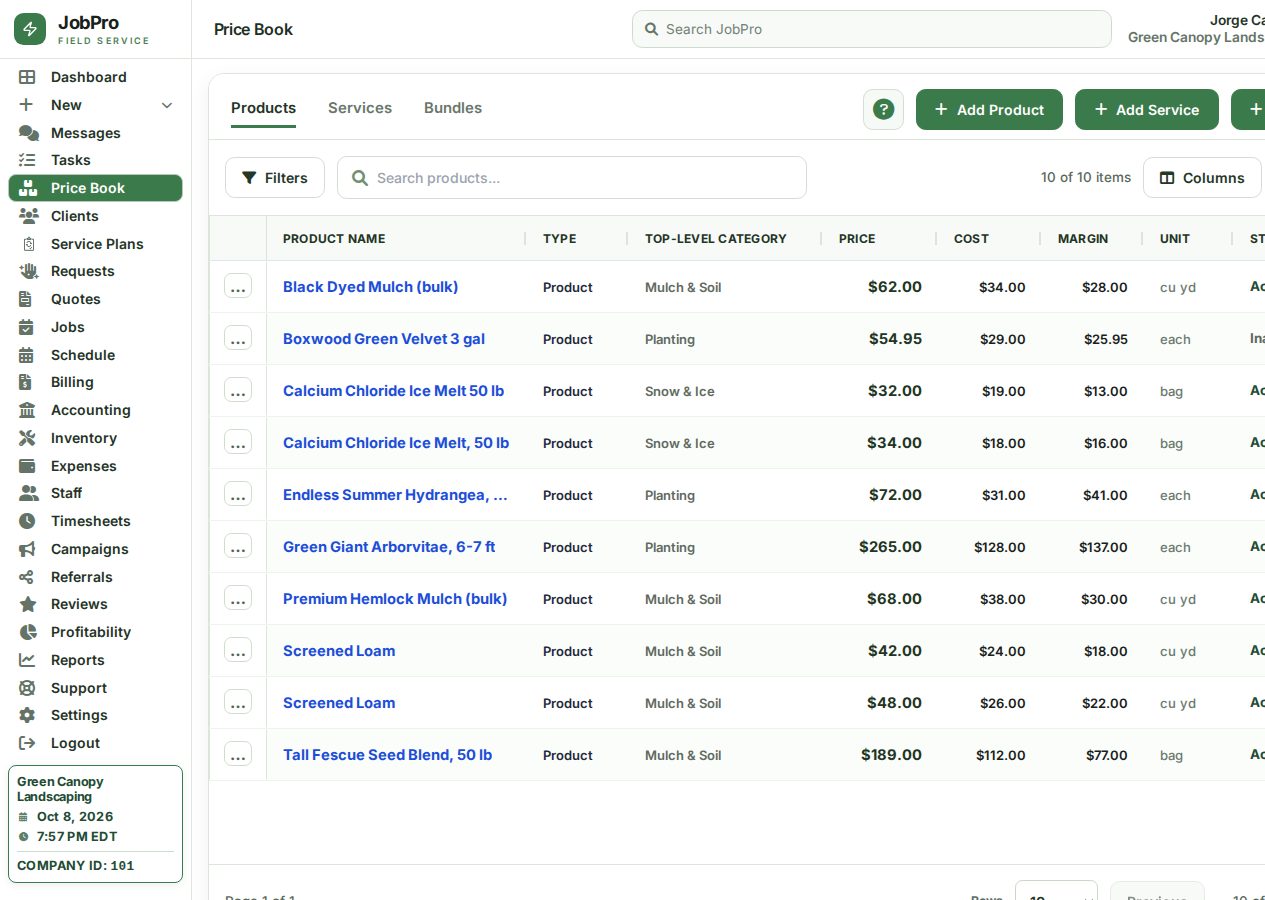Open the Calcium Chloride Ice Melt 50 lb link
This screenshot has height=900, width=1265.
(393, 391)
